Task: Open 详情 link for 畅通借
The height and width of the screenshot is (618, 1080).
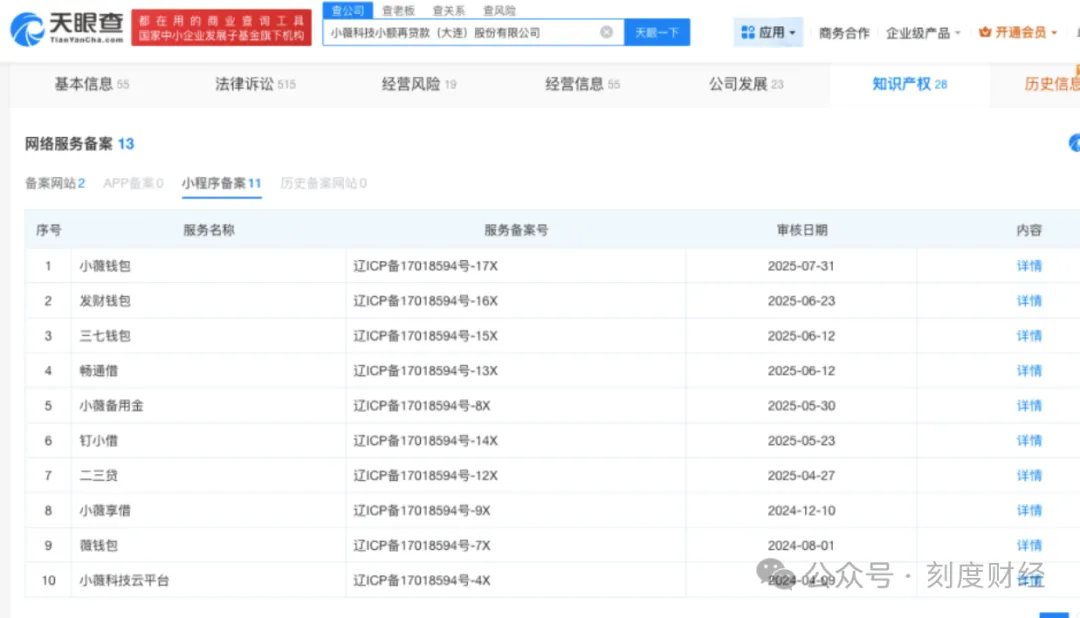Action: coord(1029,371)
